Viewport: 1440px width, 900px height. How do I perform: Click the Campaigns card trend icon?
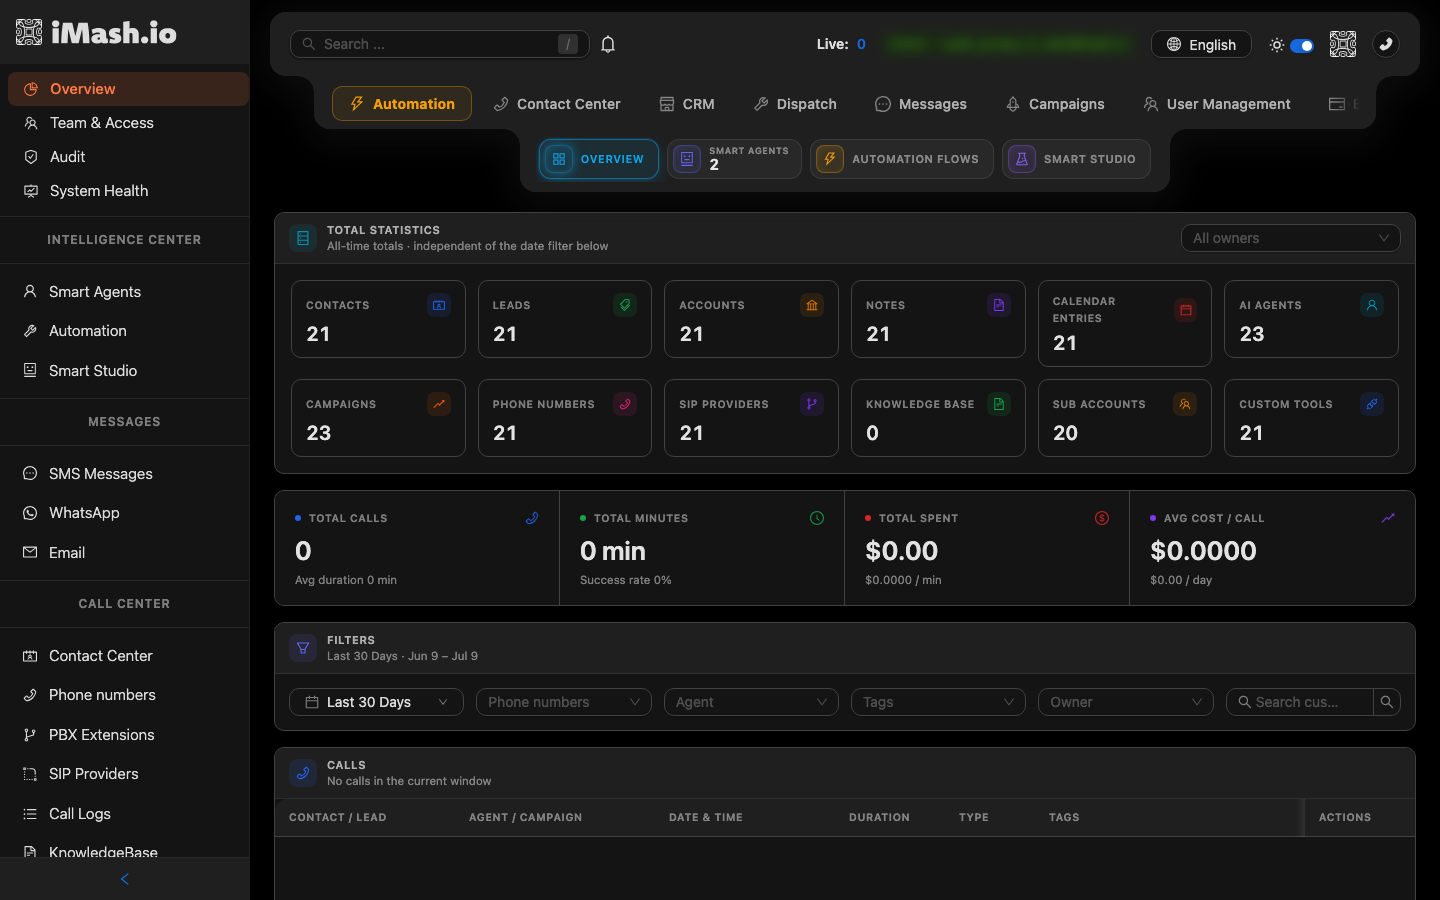point(439,404)
